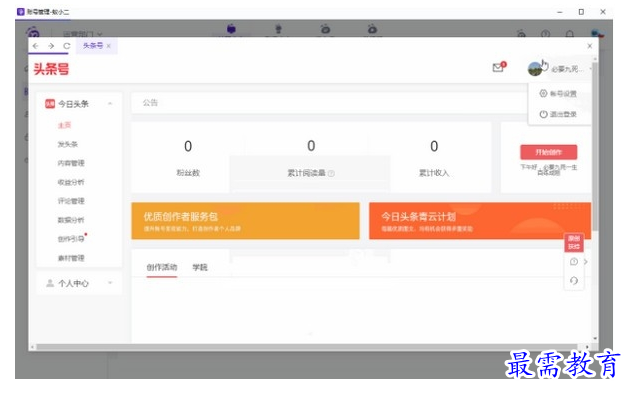Screen dimensions: 629x396
Task: Click the gear icon beside 账号设置
Action: point(543,93)
